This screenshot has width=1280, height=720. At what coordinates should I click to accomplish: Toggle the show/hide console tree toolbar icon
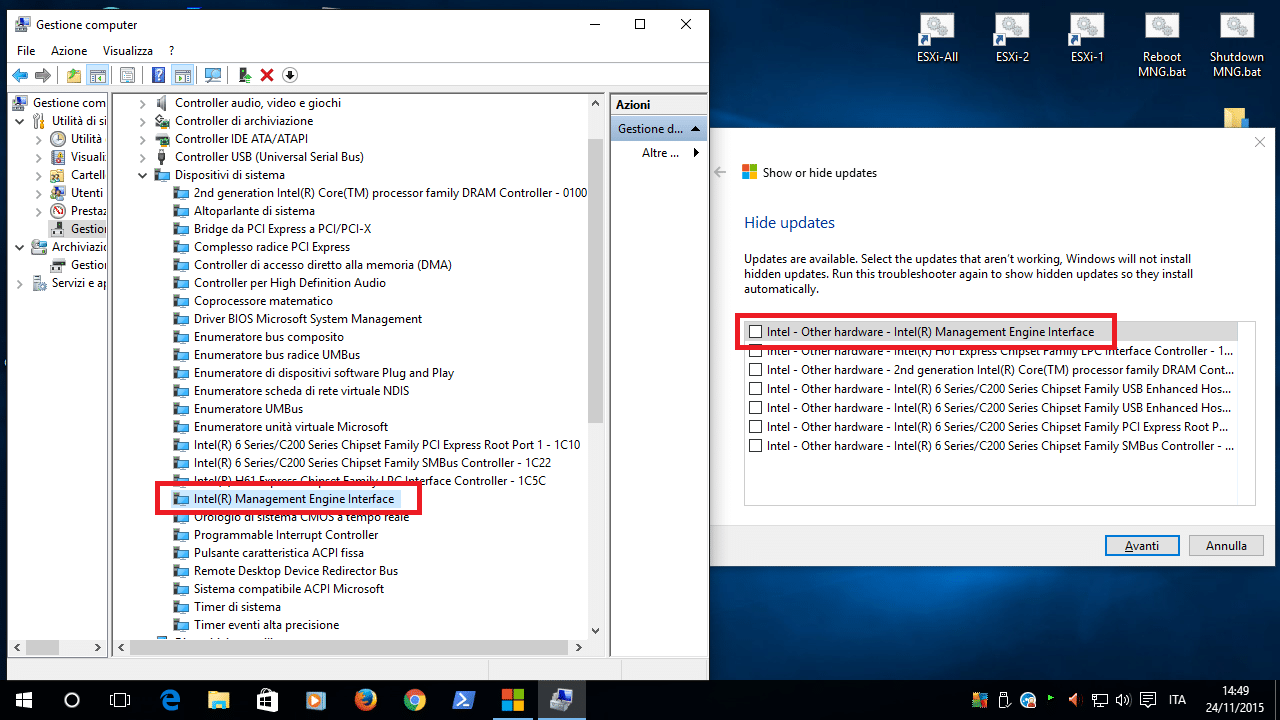98,75
